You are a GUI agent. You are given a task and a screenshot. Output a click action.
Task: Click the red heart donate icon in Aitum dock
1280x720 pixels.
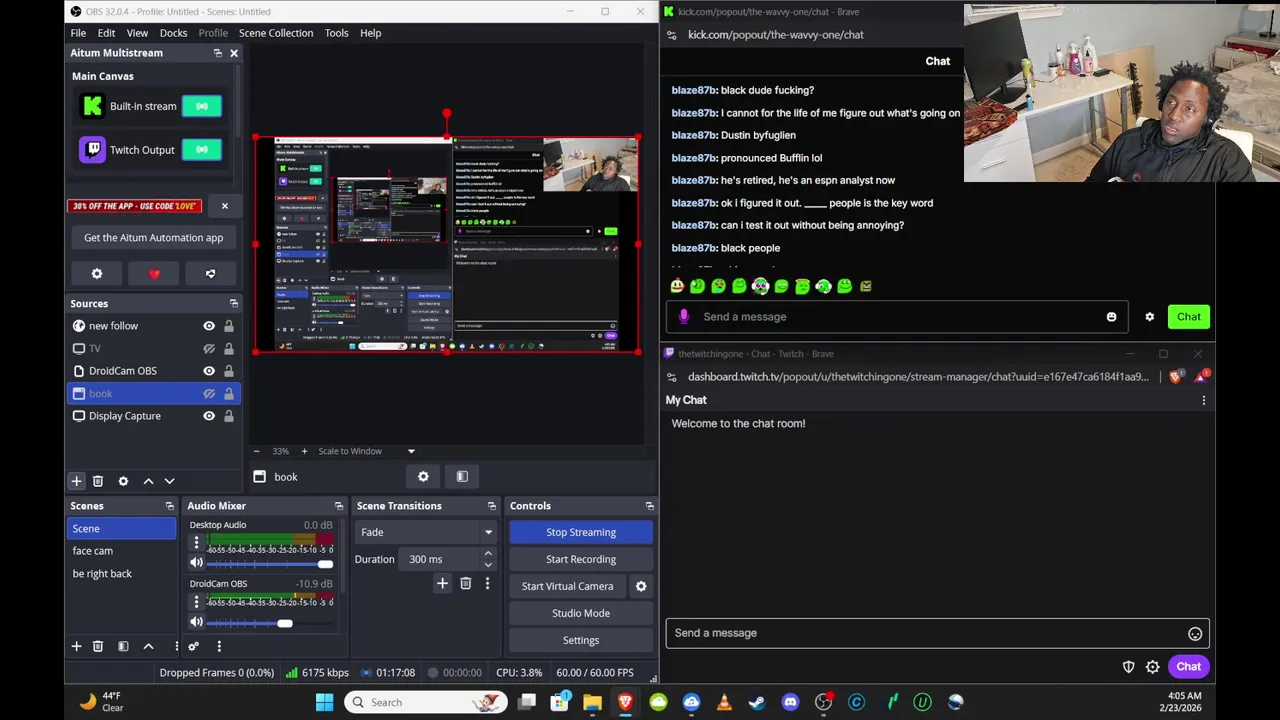(x=154, y=274)
